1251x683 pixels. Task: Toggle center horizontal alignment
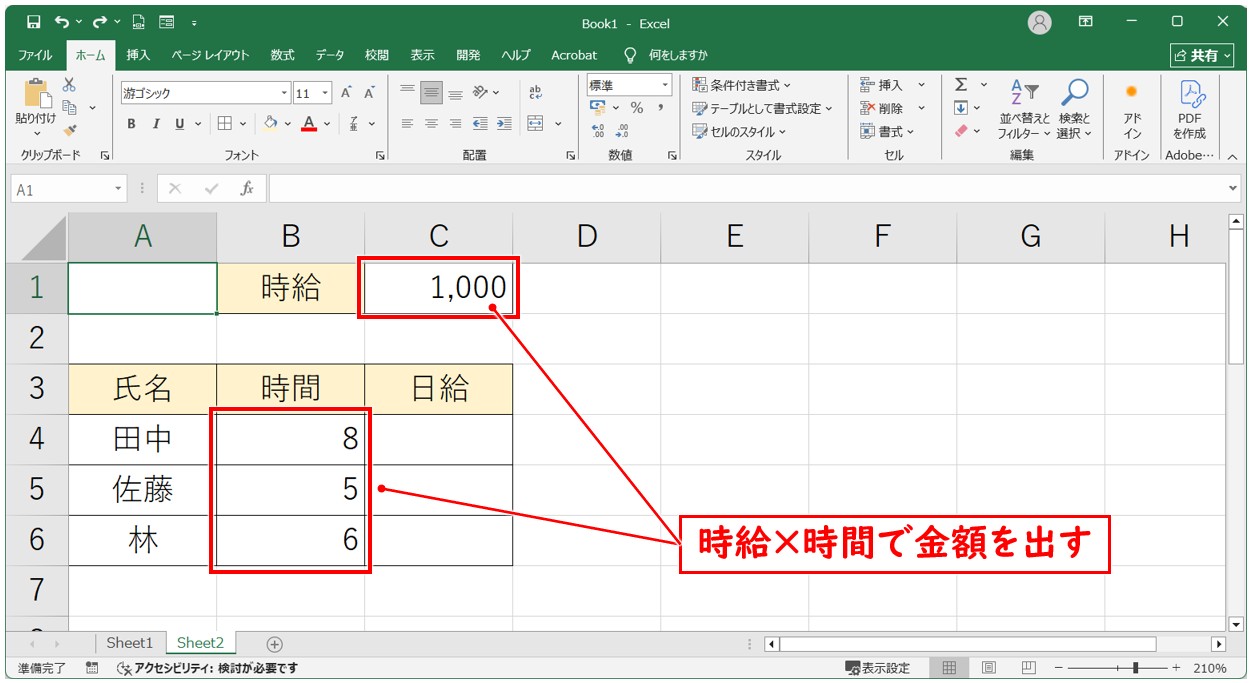pyautogui.click(x=431, y=124)
